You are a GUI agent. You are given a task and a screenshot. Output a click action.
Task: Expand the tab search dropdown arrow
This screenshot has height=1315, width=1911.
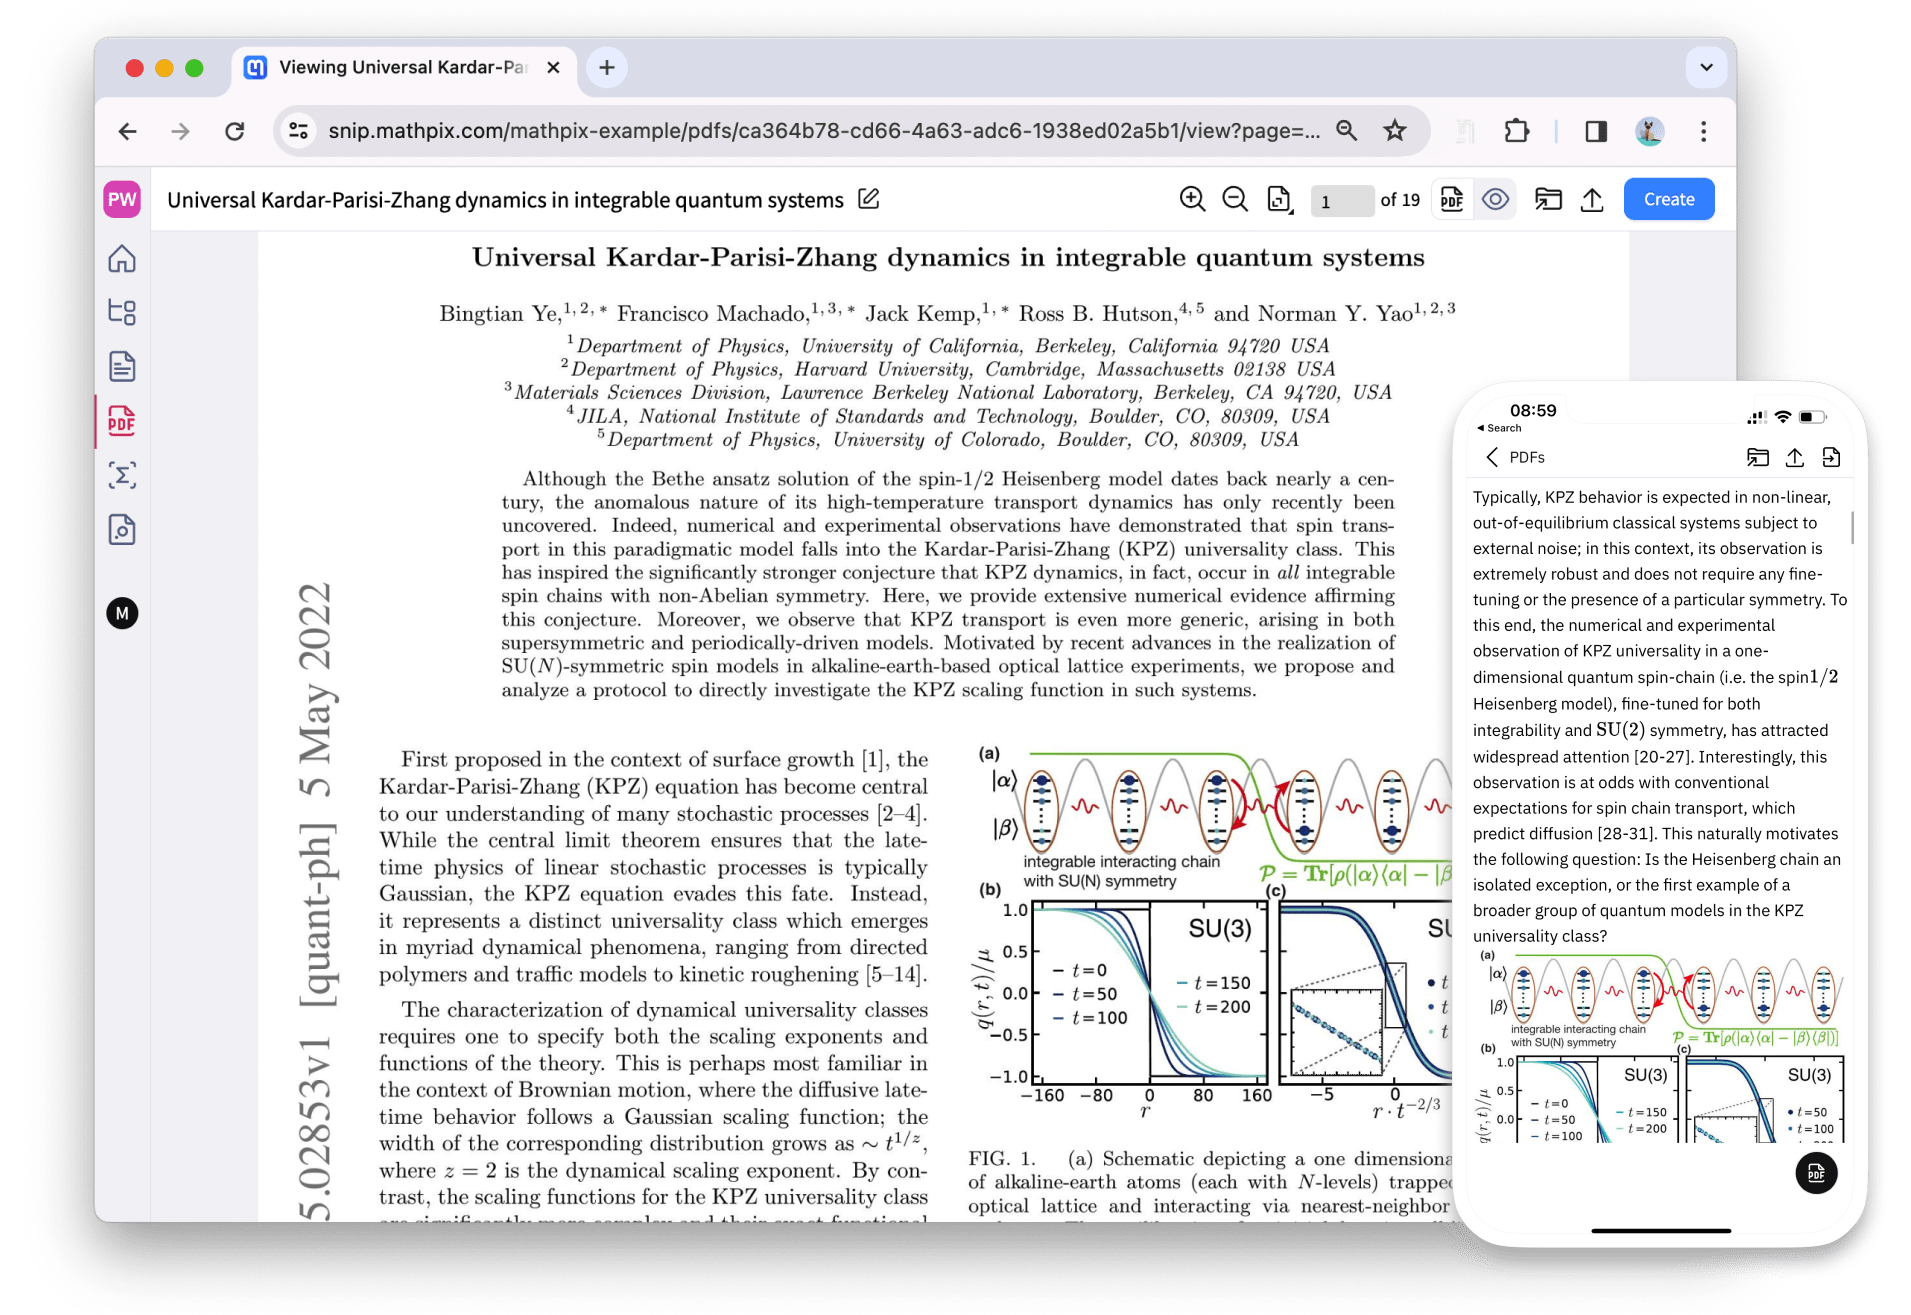[1706, 68]
